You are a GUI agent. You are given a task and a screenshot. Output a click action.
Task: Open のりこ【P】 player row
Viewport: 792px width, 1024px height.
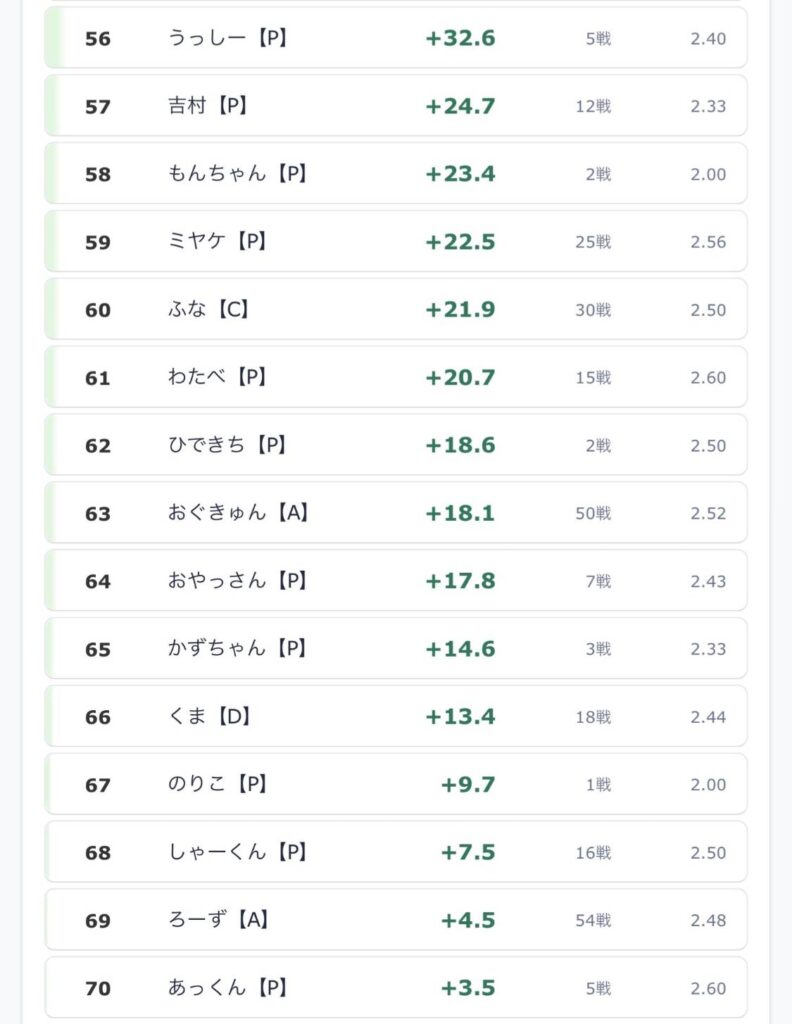pyautogui.click(x=396, y=785)
